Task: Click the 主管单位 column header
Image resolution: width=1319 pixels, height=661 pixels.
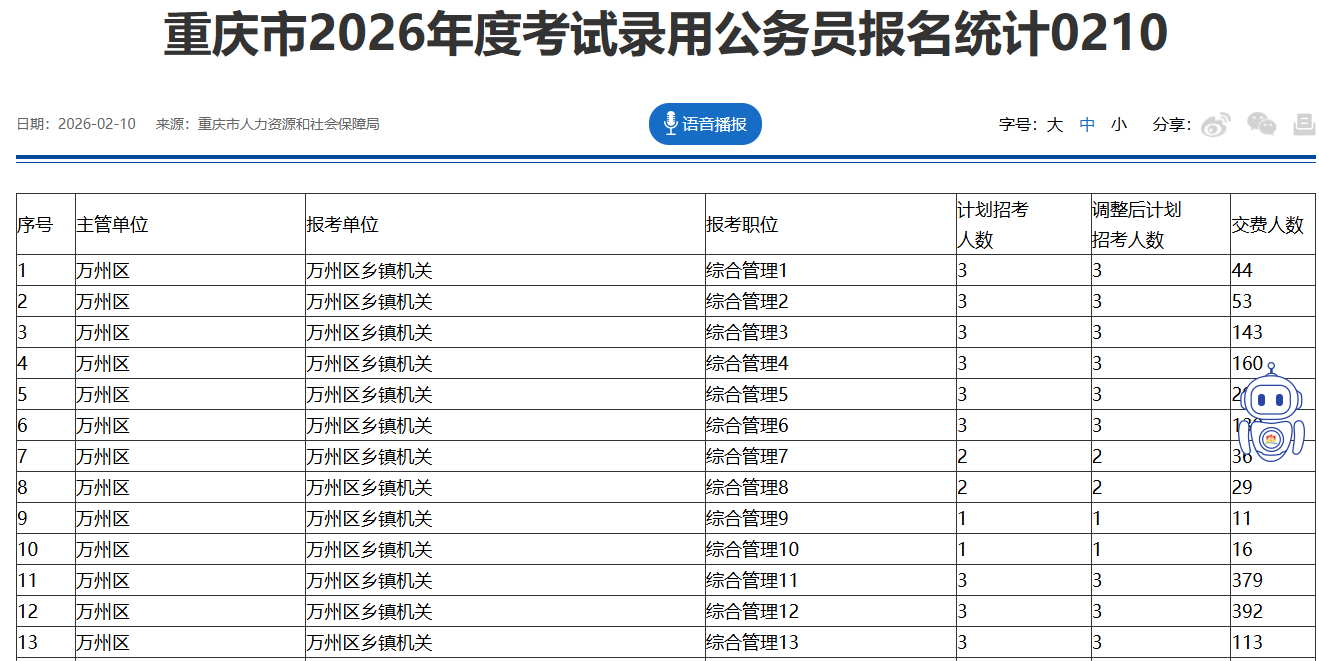Action: coord(112,225)
